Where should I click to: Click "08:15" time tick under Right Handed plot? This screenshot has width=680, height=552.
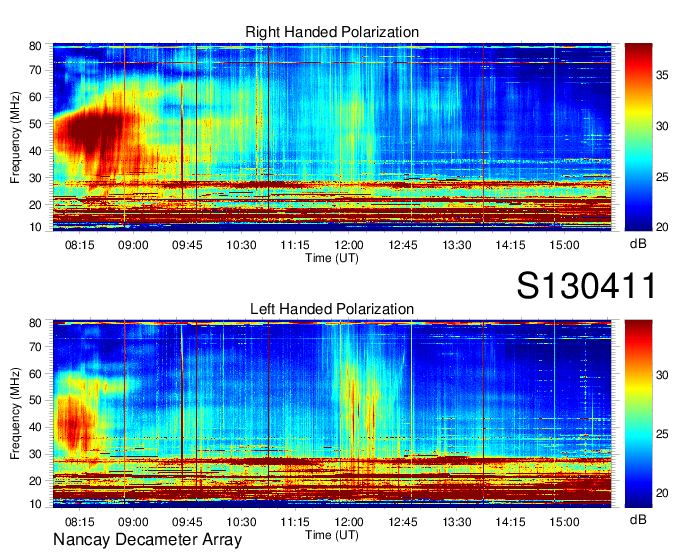79,245
